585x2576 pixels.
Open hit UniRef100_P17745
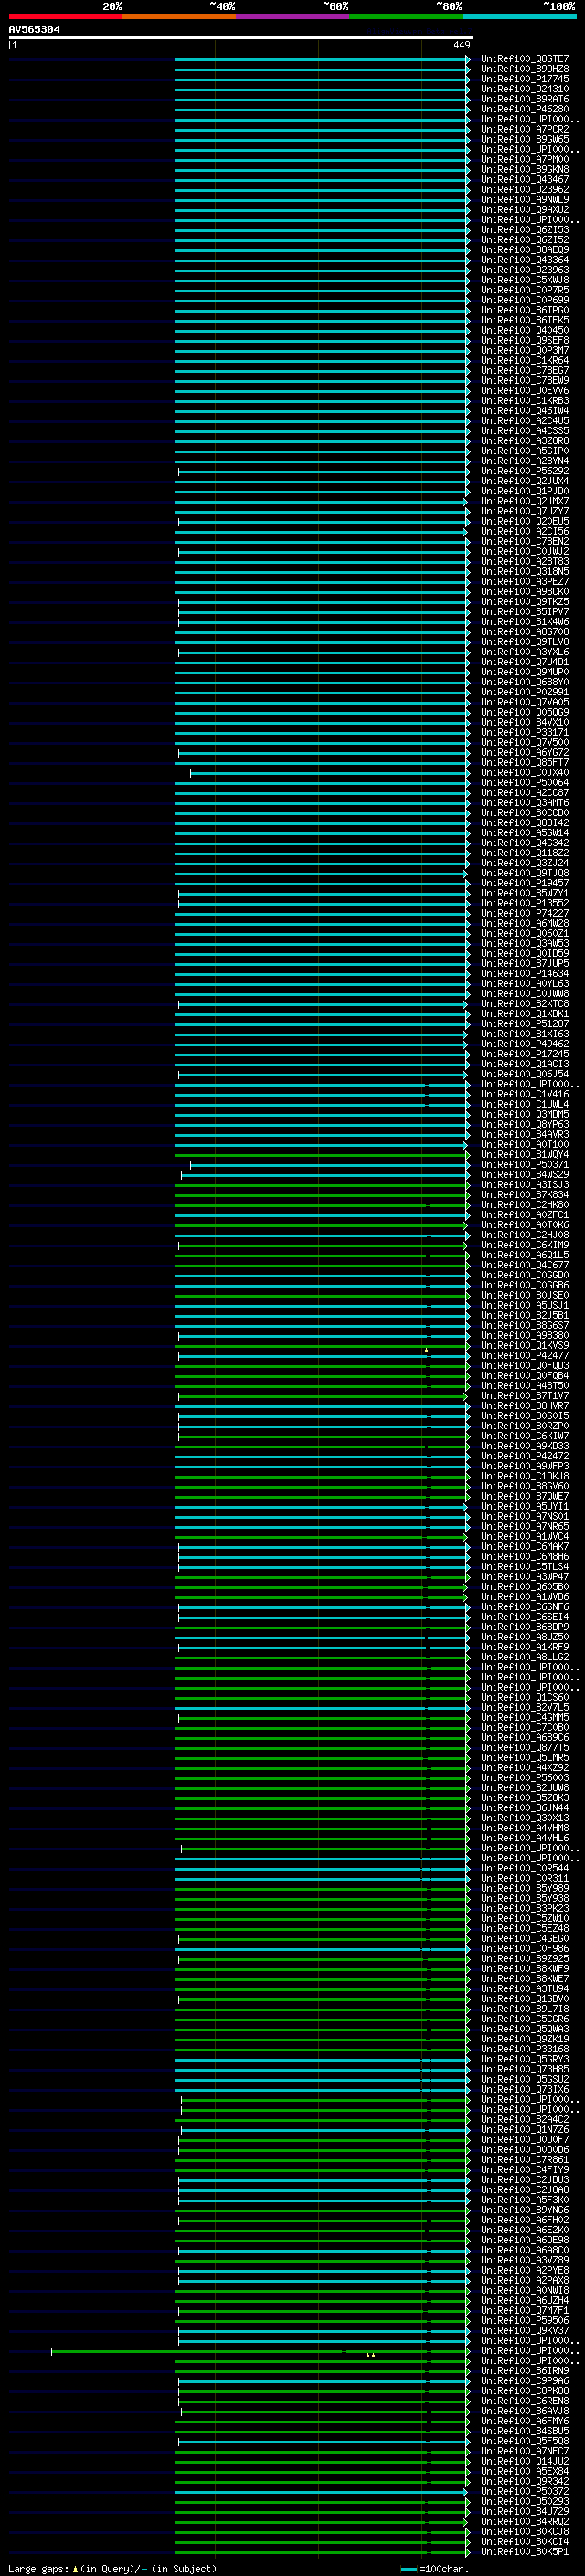tap(525, 79)
